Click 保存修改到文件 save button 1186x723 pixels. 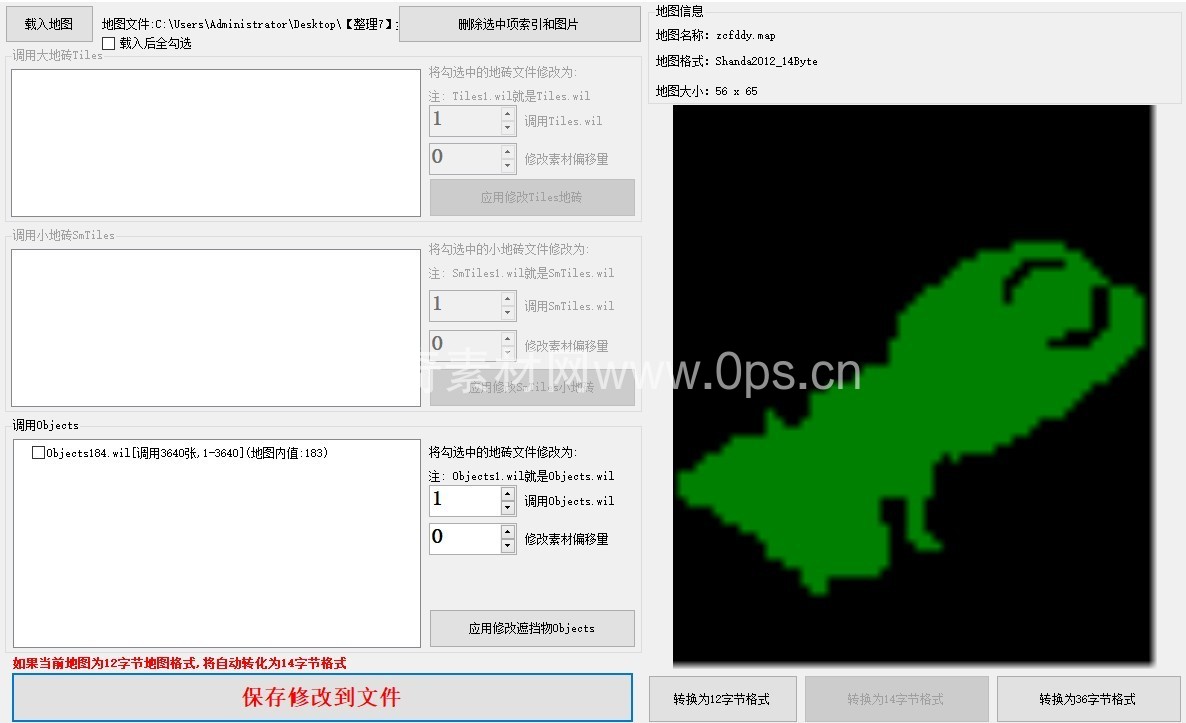[322, 697]
